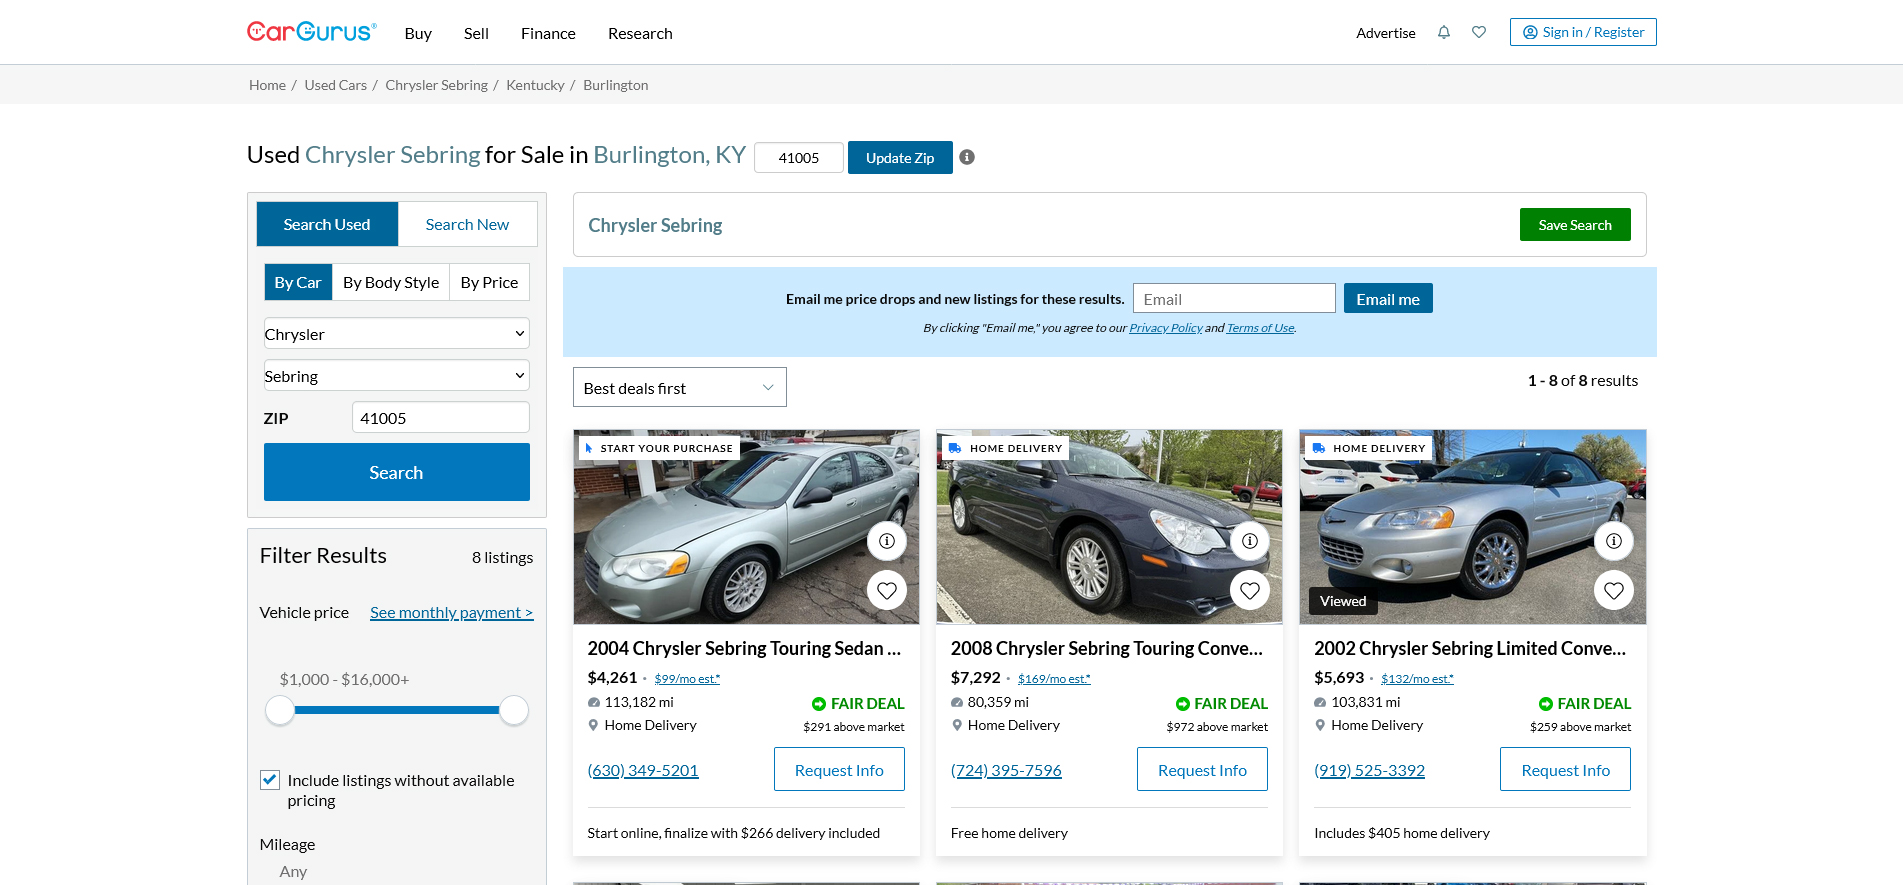This screenshot has width=1903, height=885.
Task: Click the ZIP field in search panel
Action: 441,417
